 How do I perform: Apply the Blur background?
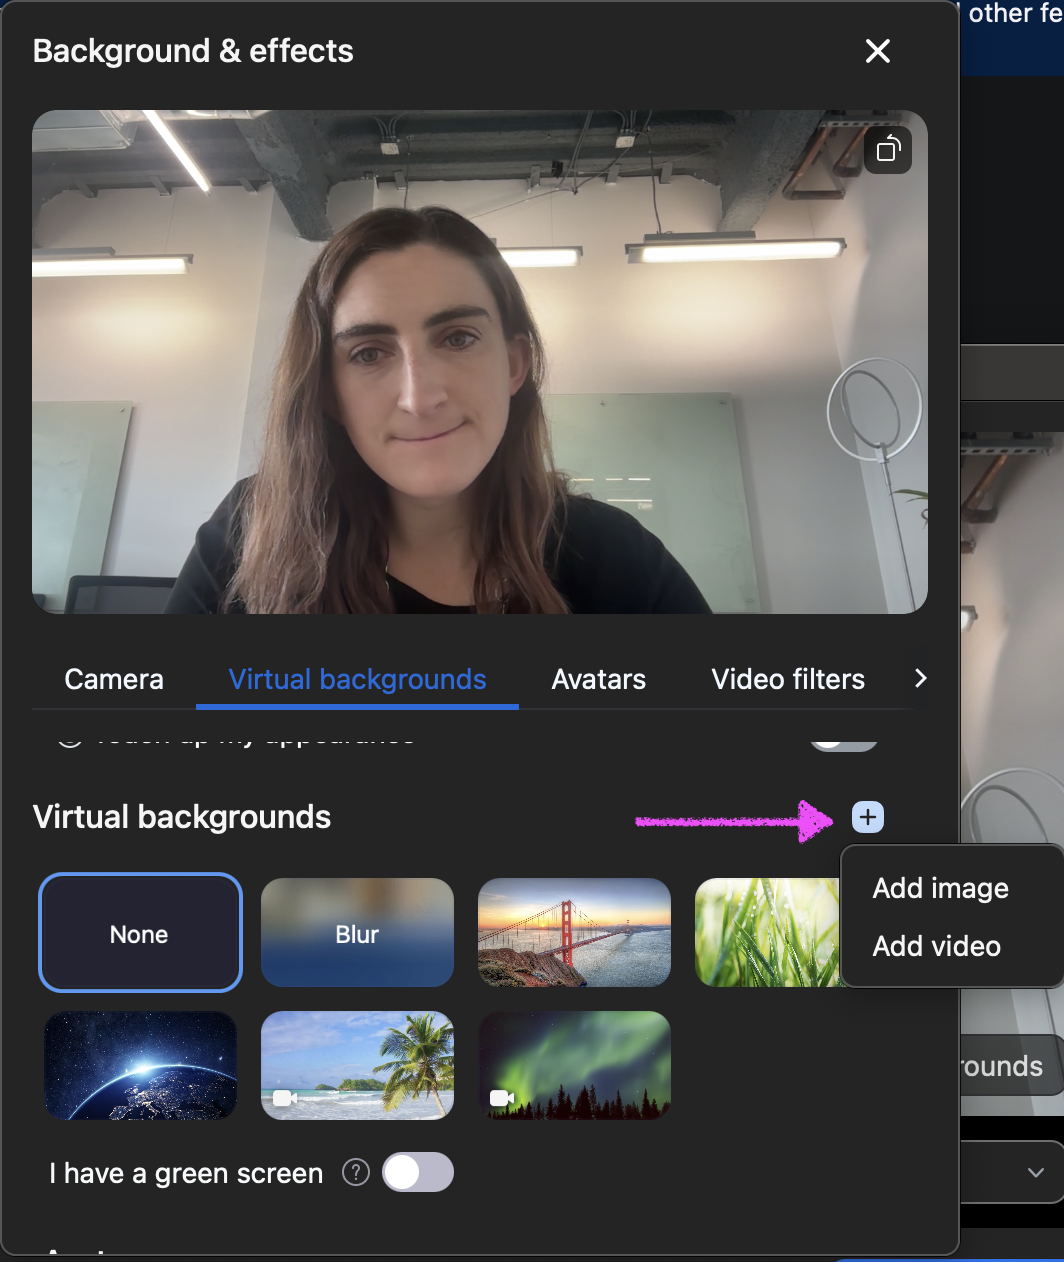tap(357, 933)
